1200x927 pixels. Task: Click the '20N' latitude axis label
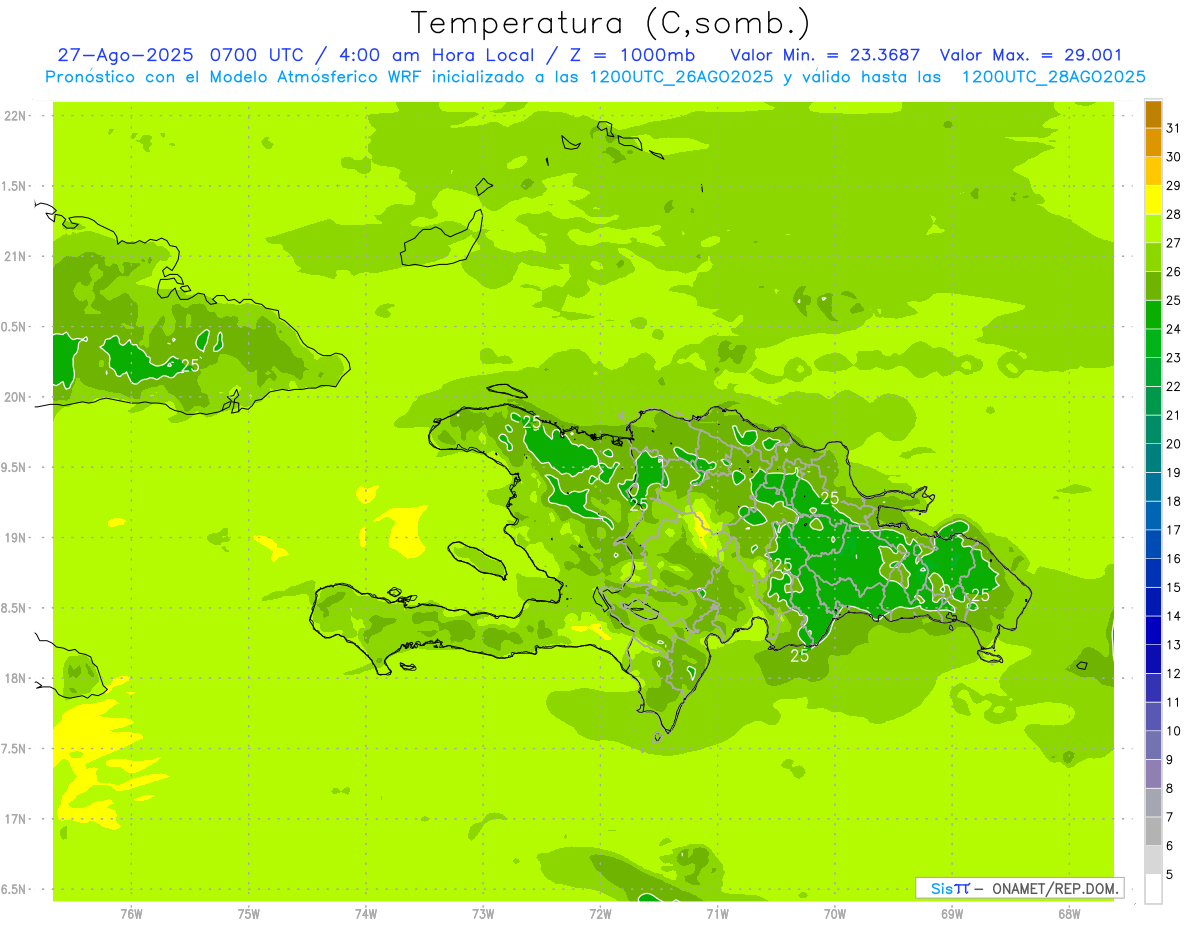pos(15,397)
